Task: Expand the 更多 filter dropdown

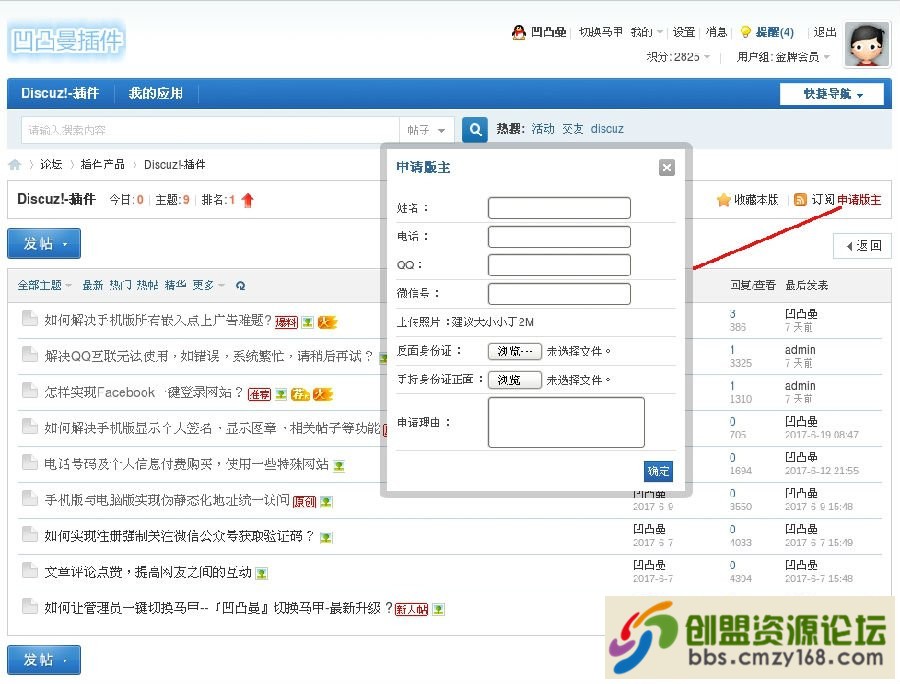Action: click(x=208, y=285)
